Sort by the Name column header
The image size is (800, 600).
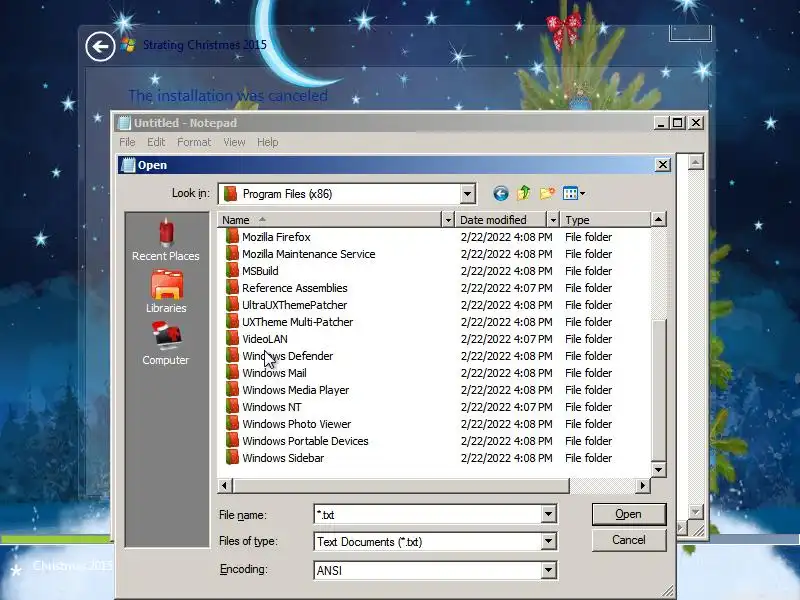click(330, 220)
